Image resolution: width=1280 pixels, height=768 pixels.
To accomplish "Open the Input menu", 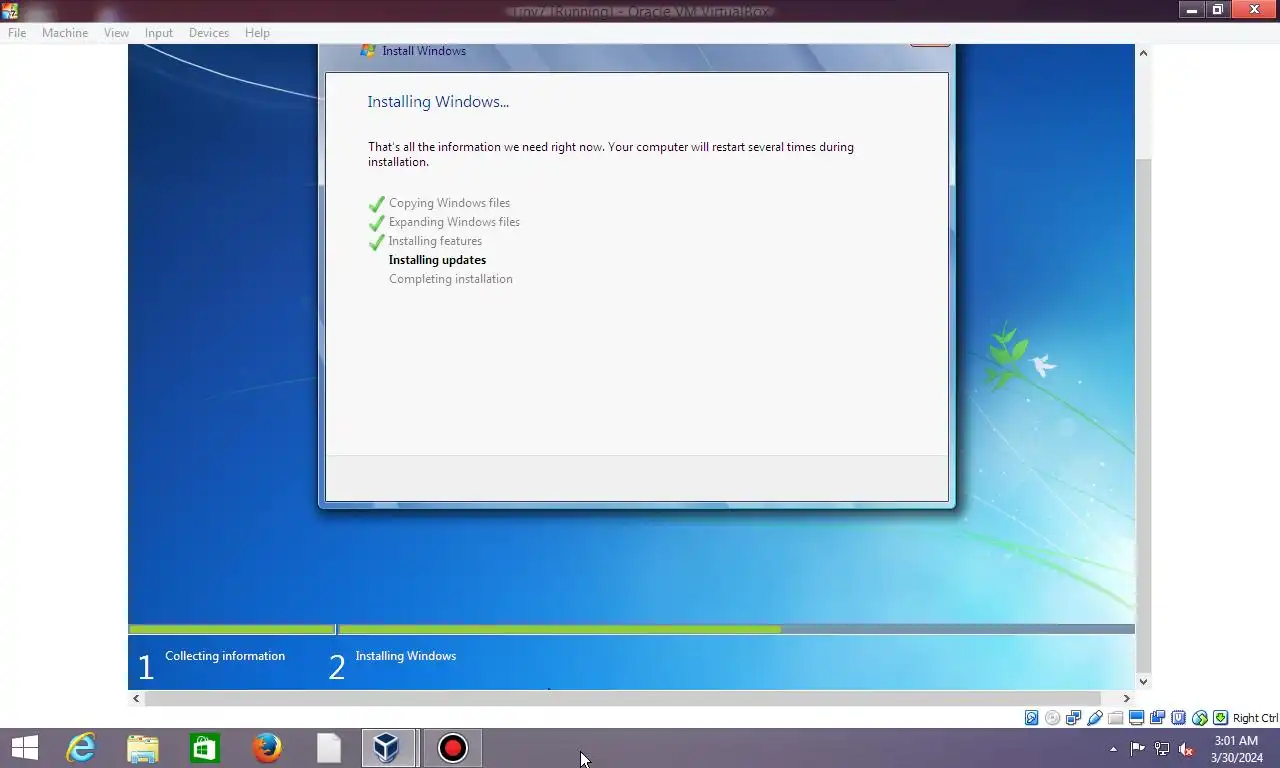I will (x=158, y=33).
